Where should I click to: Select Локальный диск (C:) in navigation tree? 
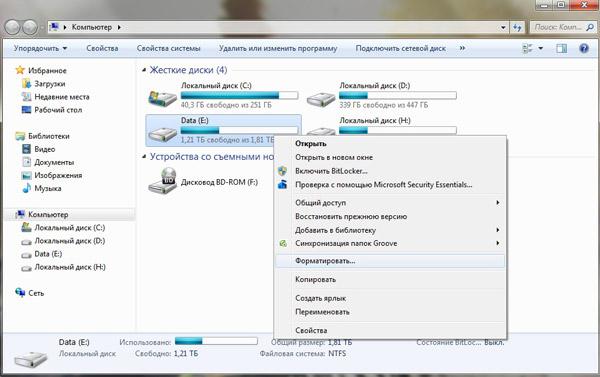click(x=70, y=228)
